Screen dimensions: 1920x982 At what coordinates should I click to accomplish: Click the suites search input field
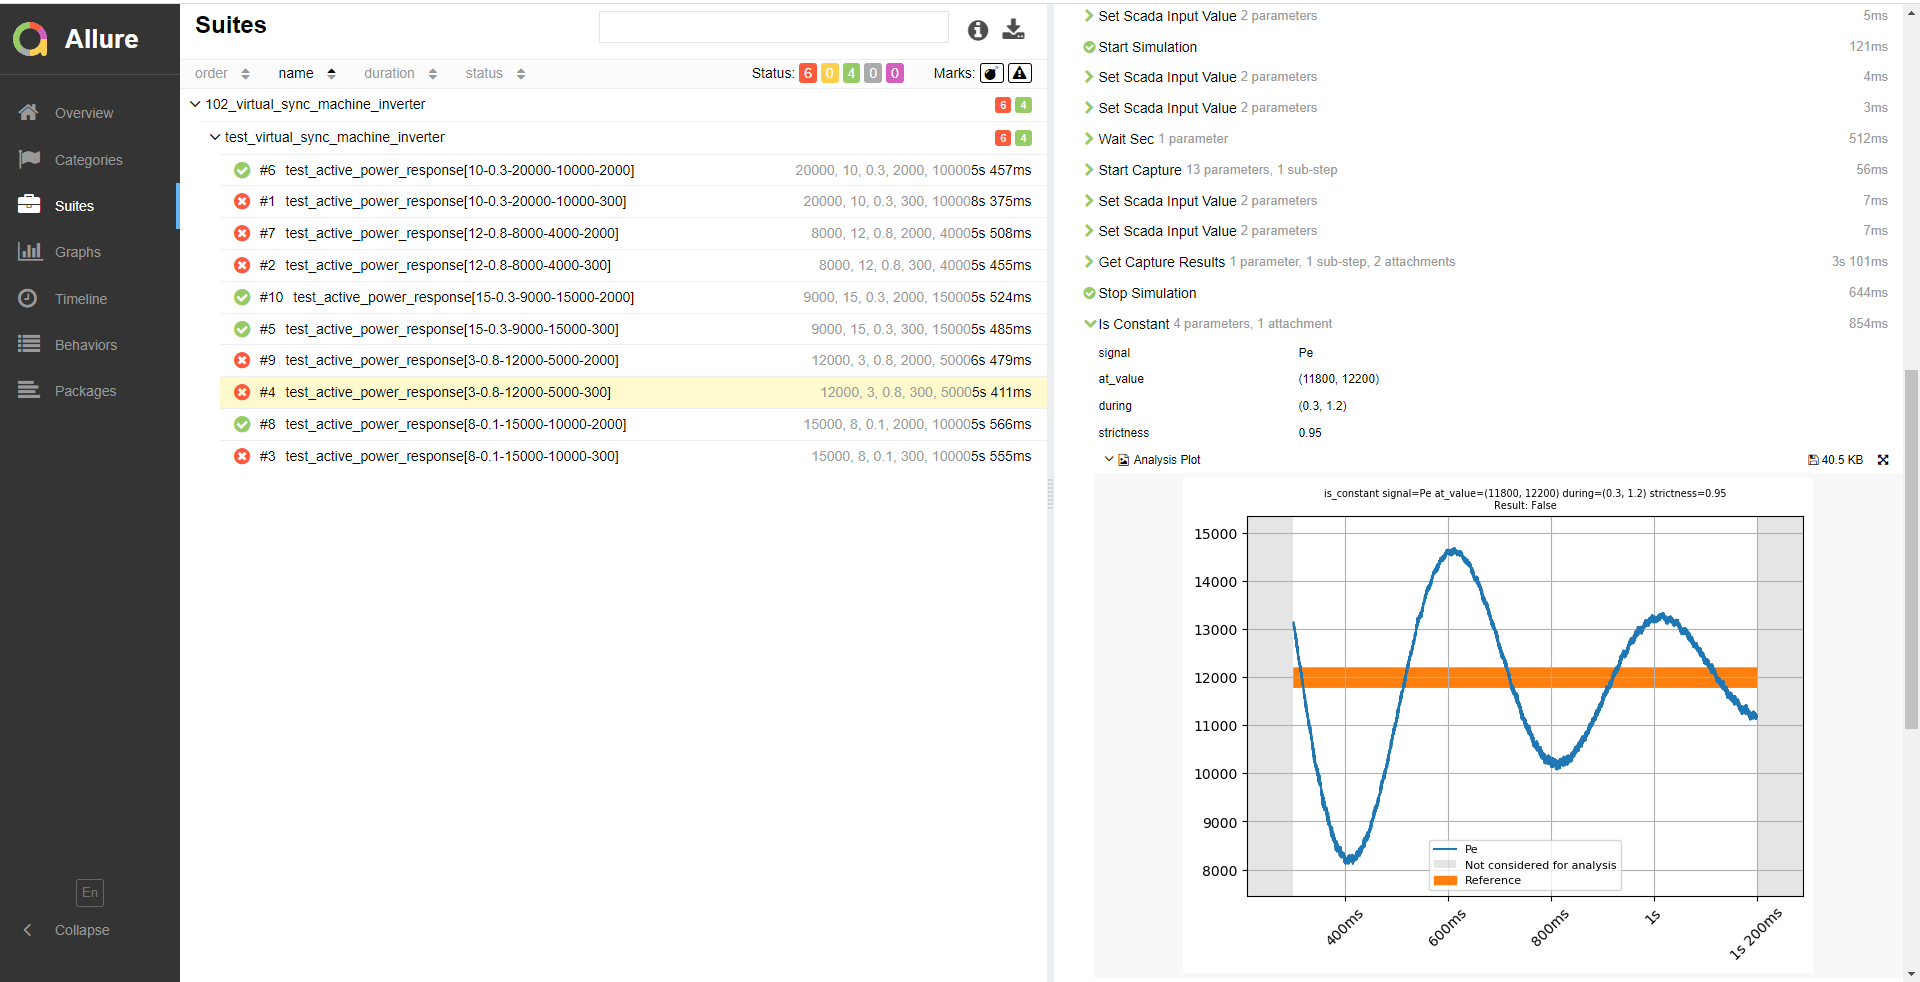click(773, 27)
